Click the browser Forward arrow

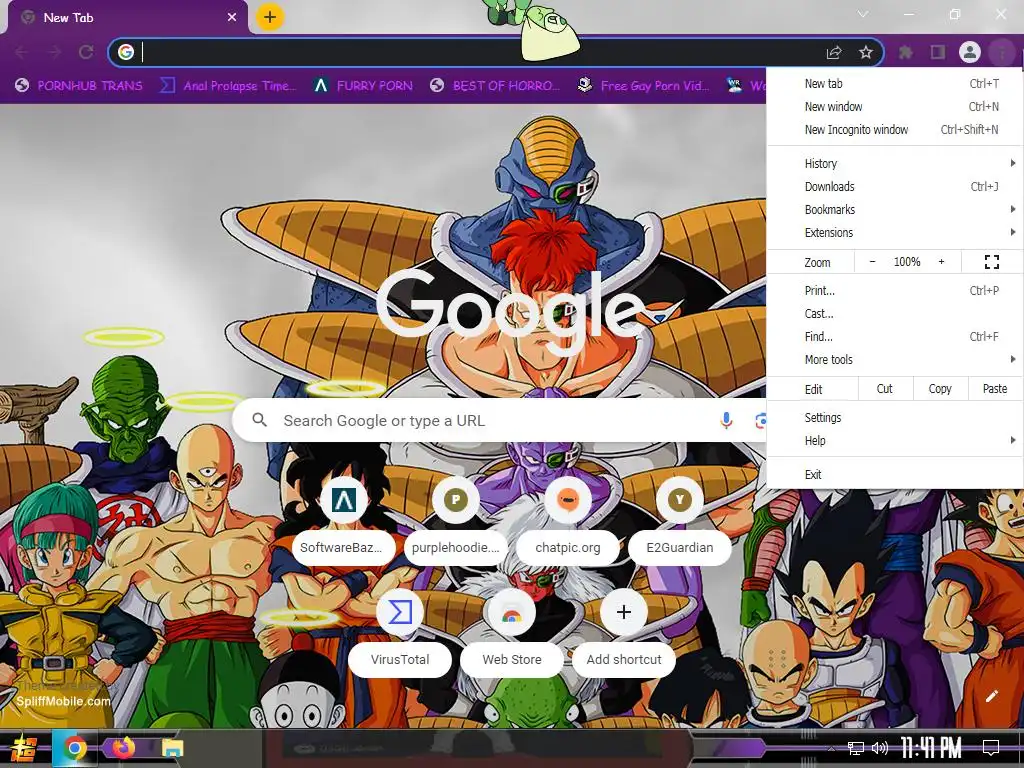coord(54,52)
